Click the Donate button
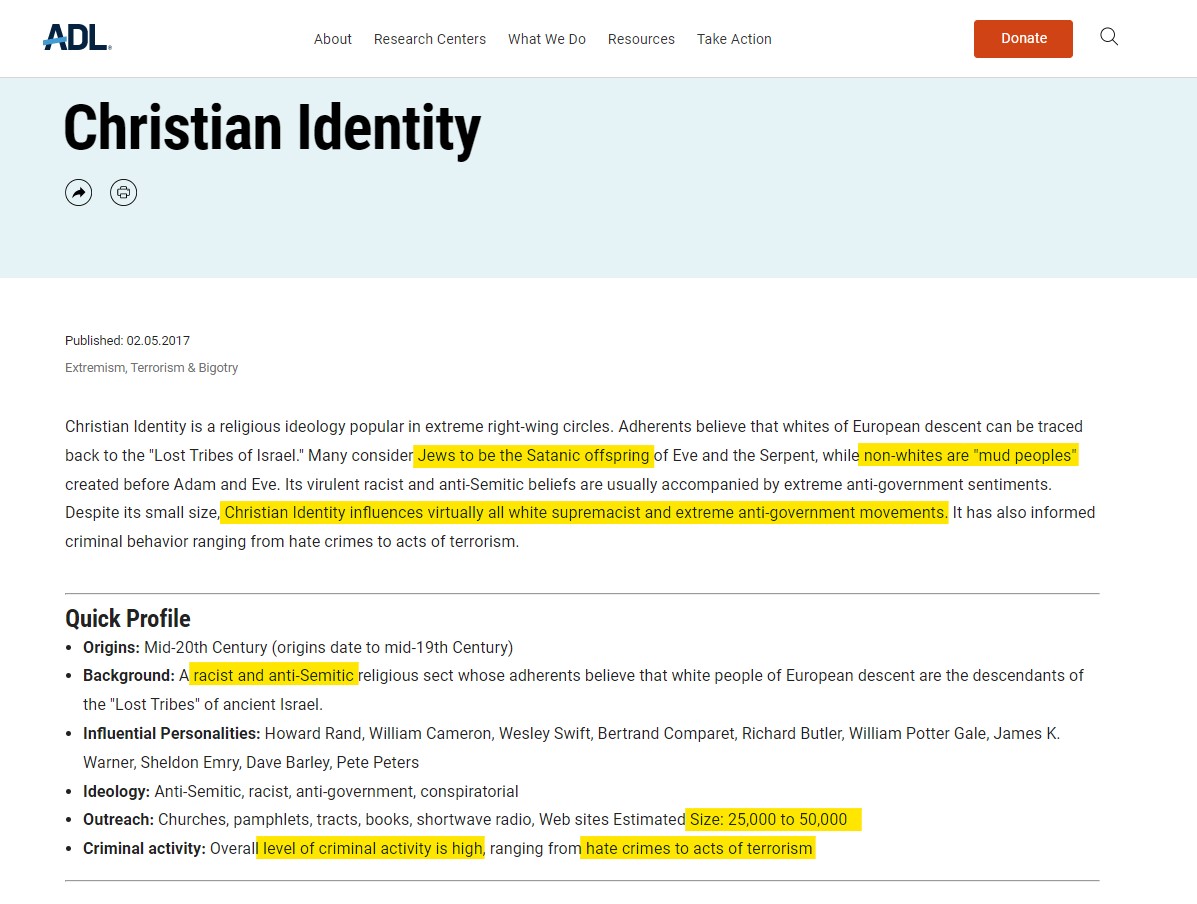Screen dimensions: 1197x904 point(1023,39)
